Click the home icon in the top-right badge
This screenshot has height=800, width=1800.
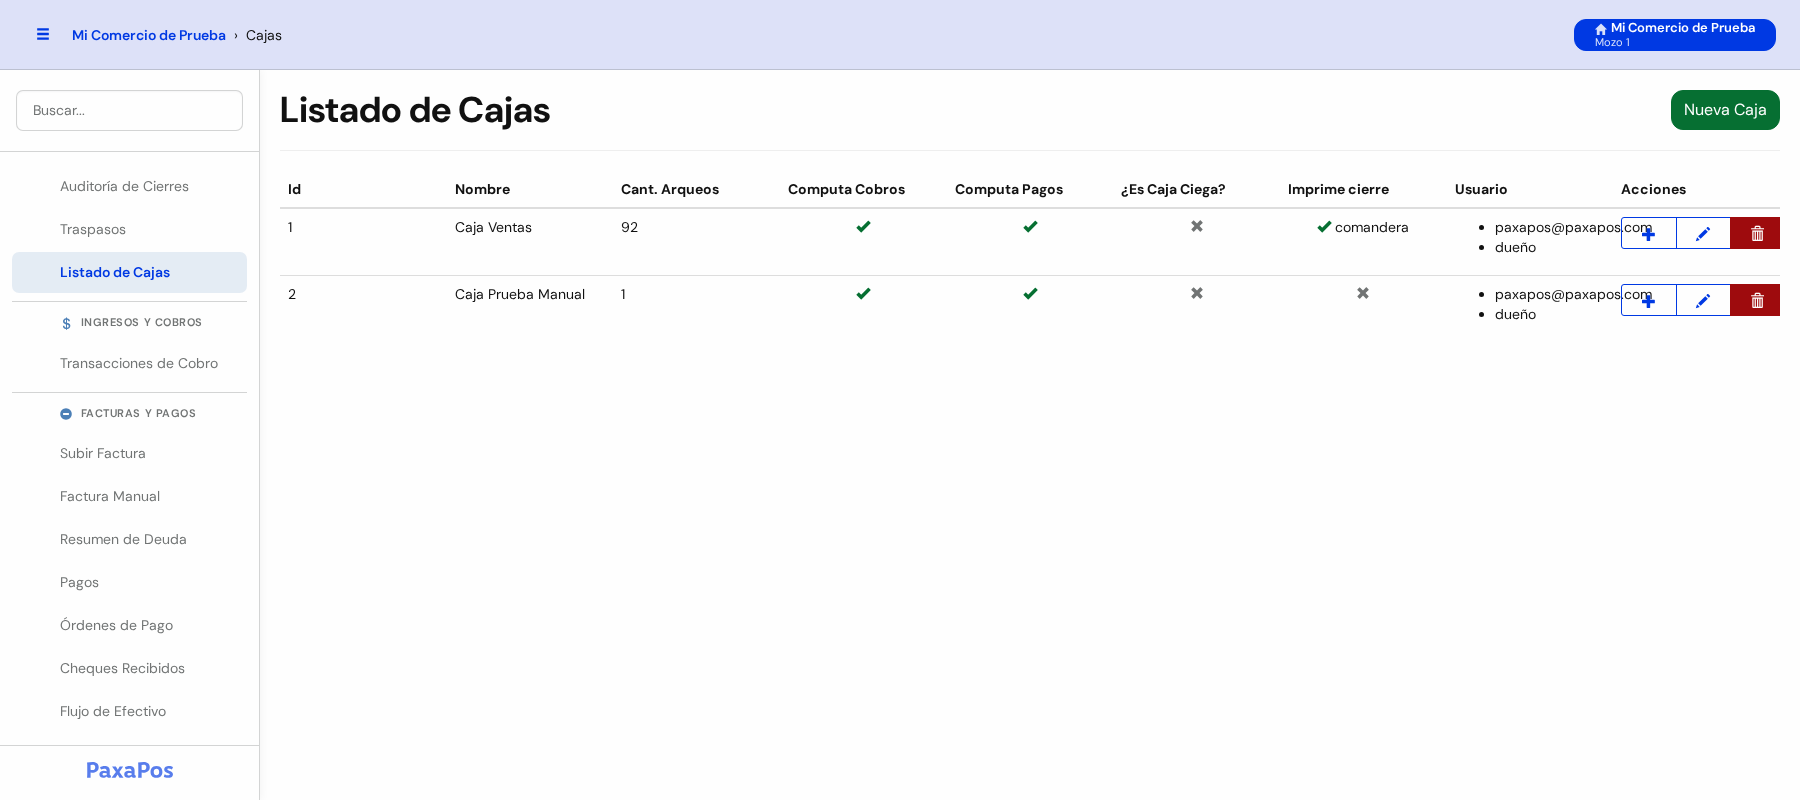1601,29
